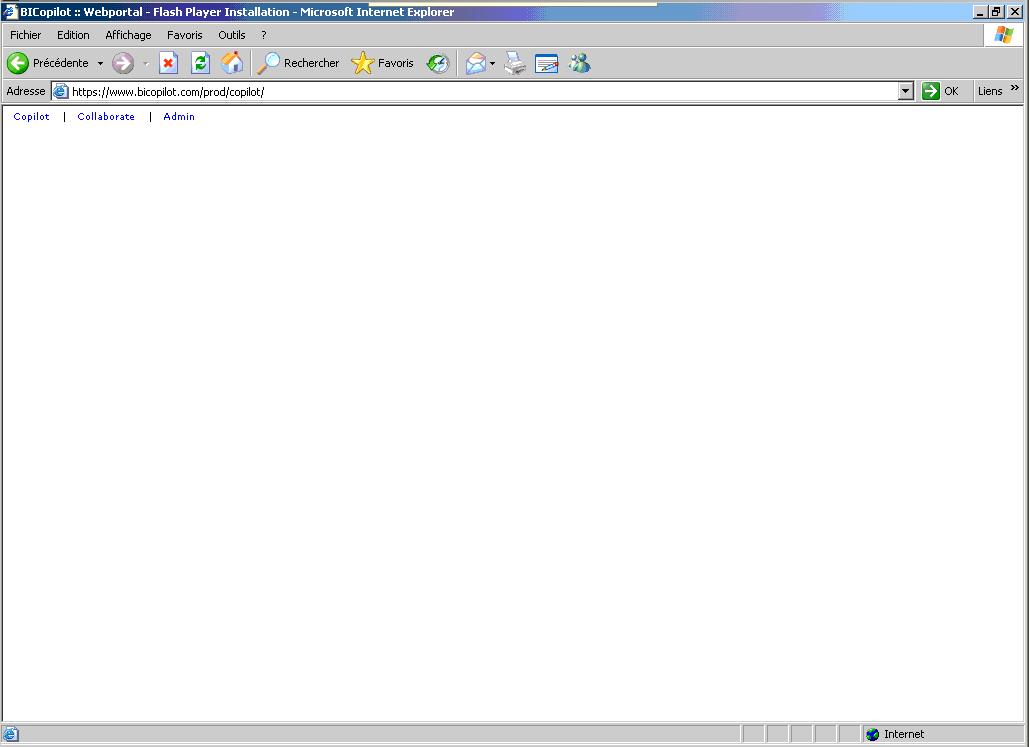Viewport: 1030px width, 747px height.
Task: Open the Favoris star panel
Action: [x=383, y=63]
